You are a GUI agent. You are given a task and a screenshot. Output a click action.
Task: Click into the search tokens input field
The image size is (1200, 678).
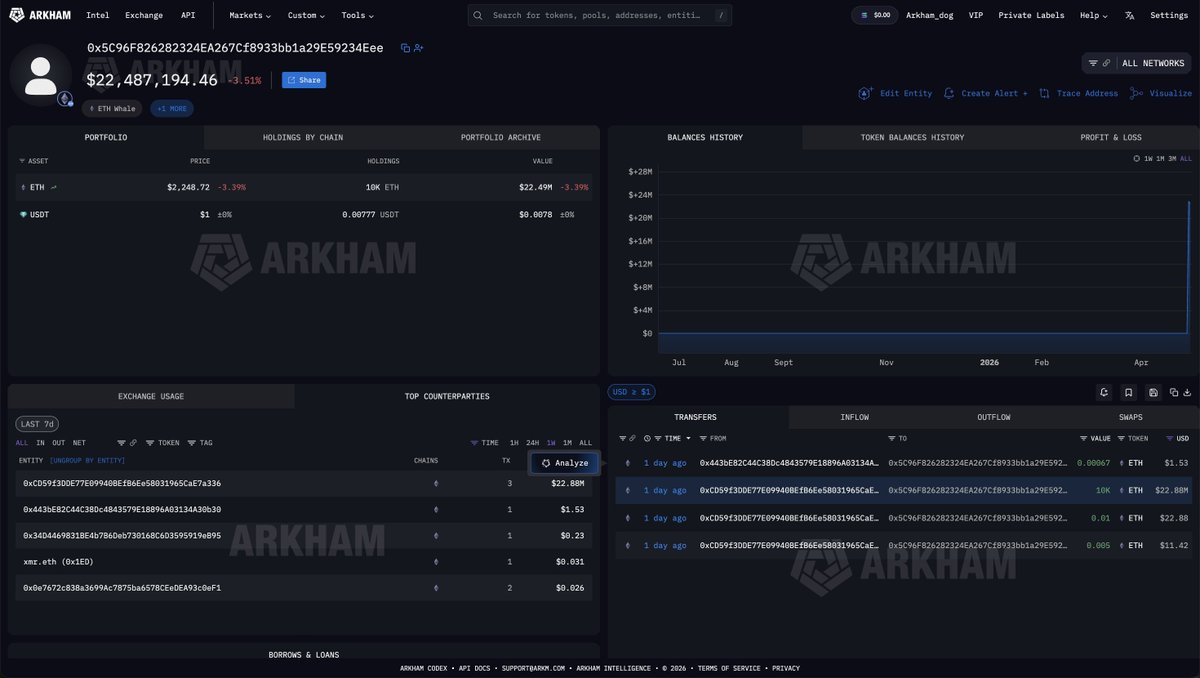(x=600, y=15)
